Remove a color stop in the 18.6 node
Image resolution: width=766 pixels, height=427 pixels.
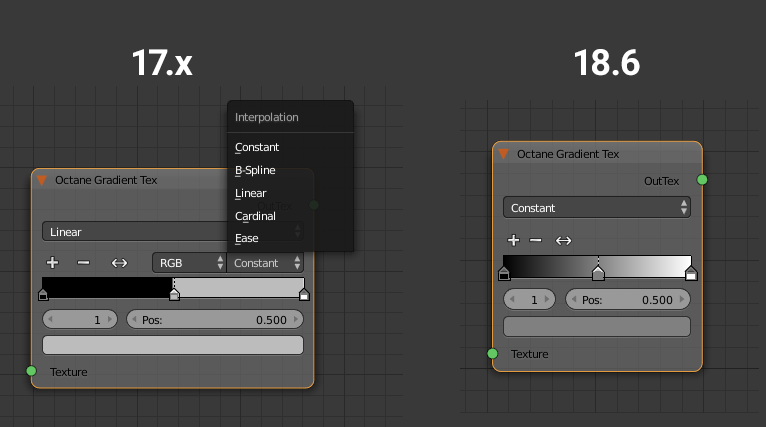pos(536,240)
